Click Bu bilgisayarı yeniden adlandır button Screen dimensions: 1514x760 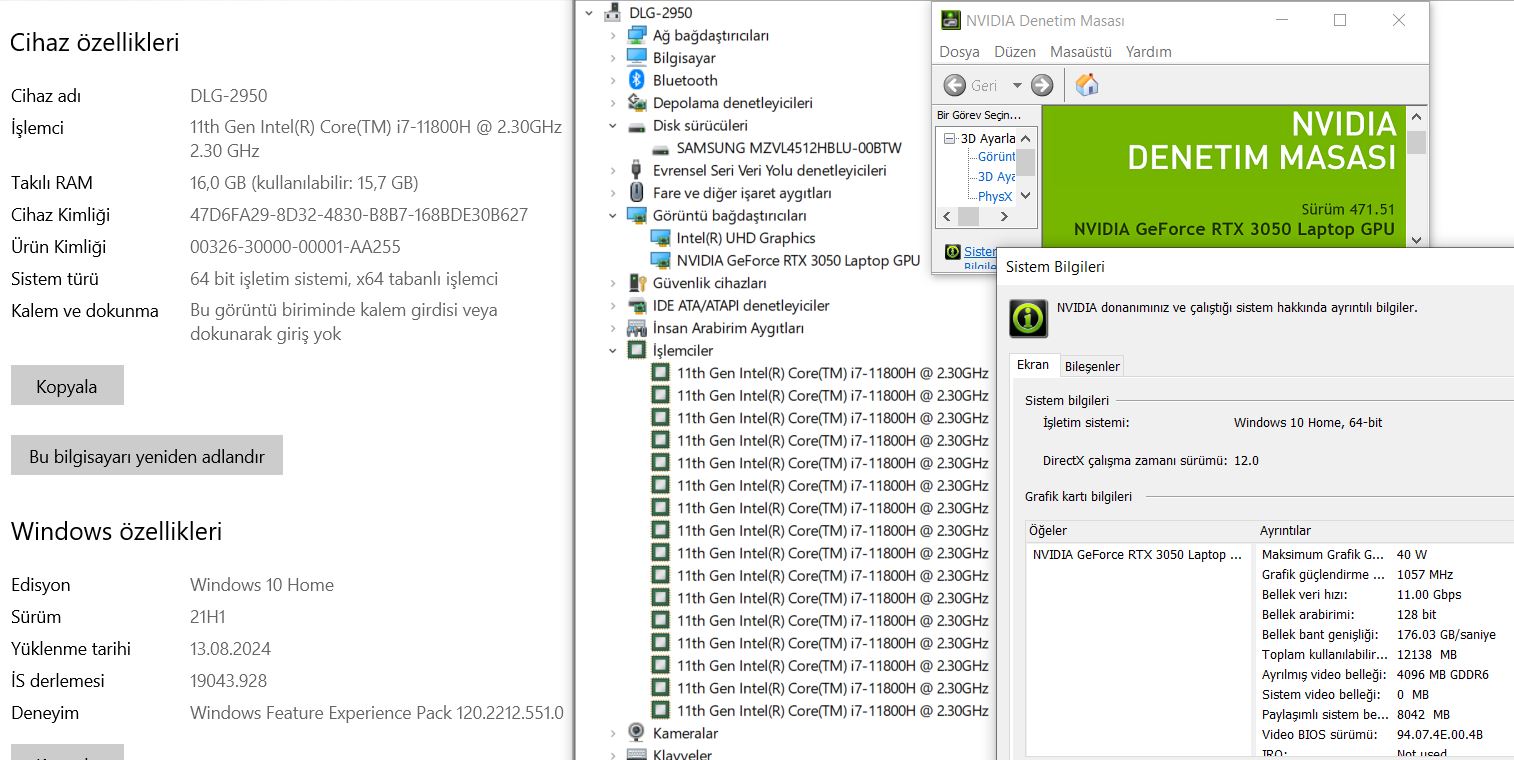[x=147, y=456]
